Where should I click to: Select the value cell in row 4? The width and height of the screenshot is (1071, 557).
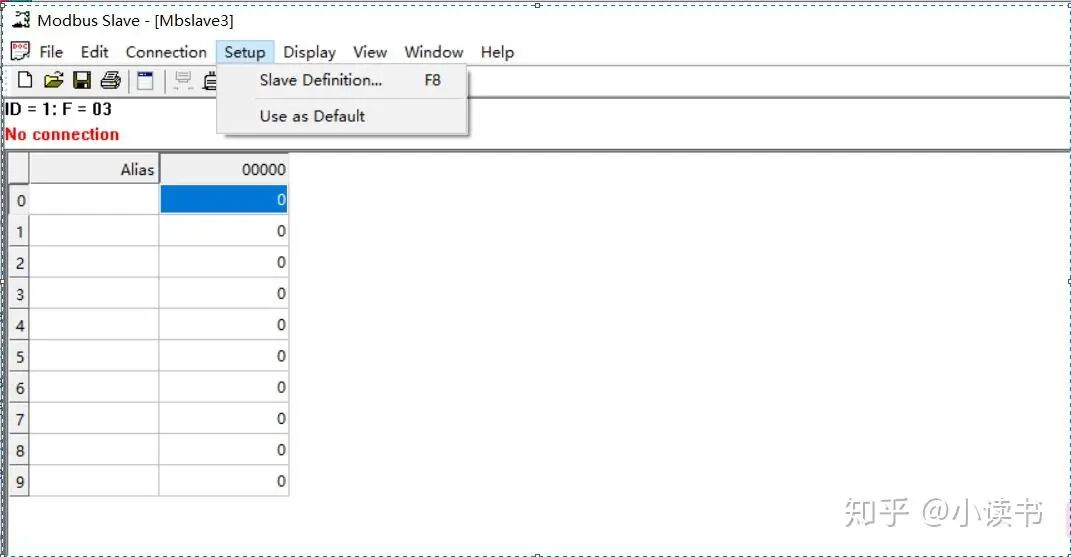(x=224, y=325)
